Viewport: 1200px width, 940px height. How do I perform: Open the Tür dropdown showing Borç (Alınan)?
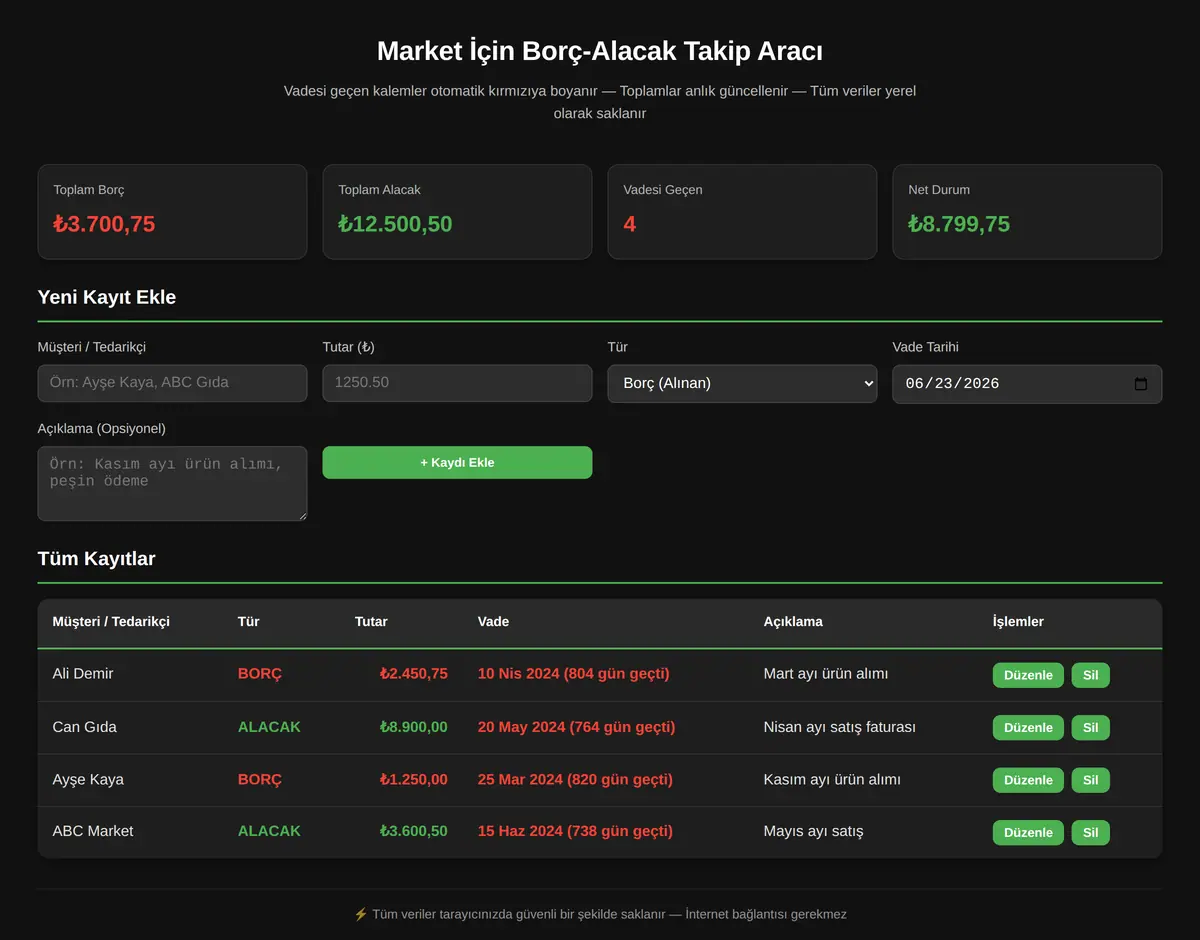[742, 384]
